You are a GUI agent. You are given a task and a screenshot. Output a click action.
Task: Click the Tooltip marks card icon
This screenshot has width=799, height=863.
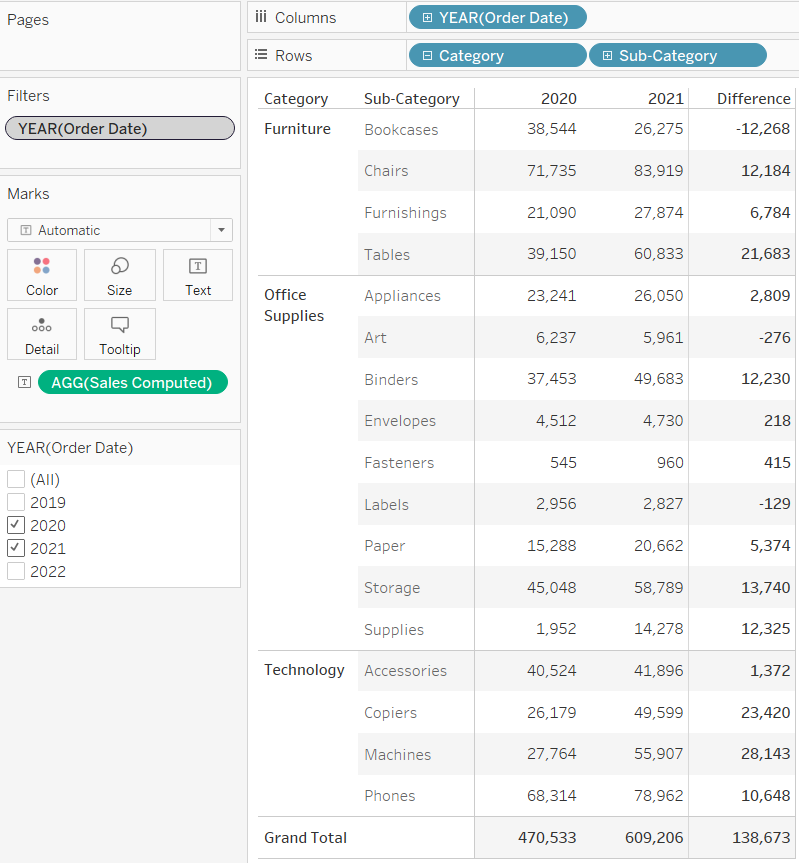click(119, 325)
